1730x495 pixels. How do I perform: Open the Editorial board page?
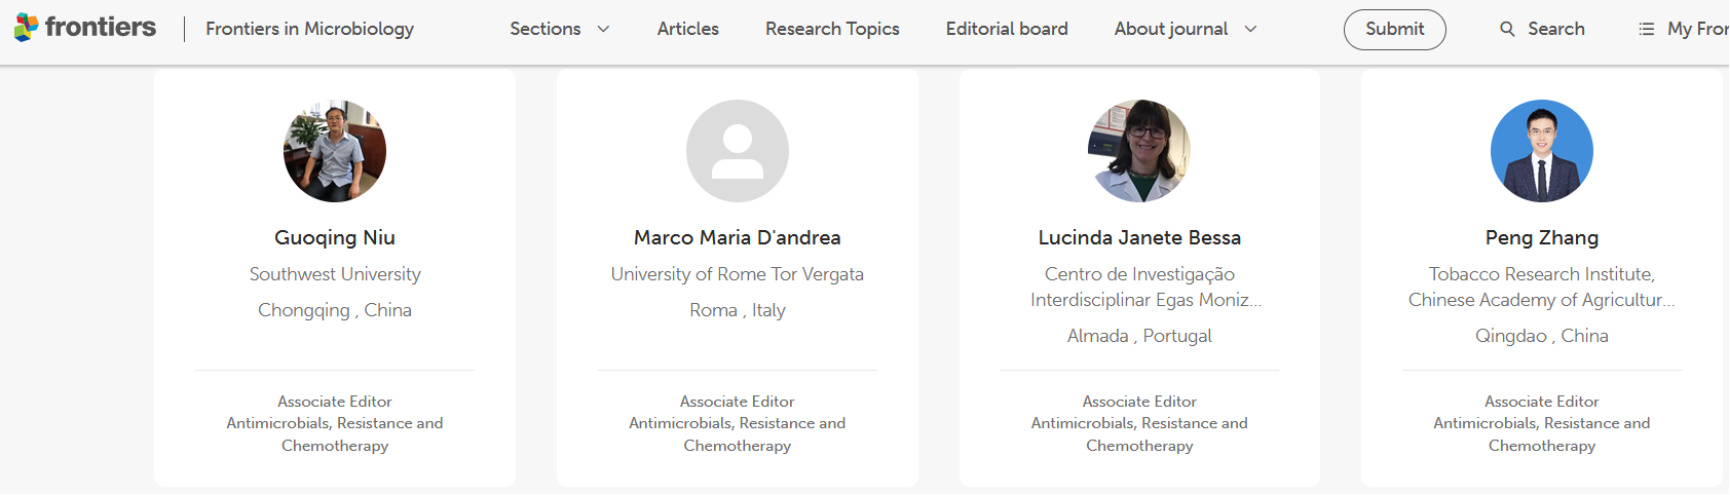[1007, 29]
